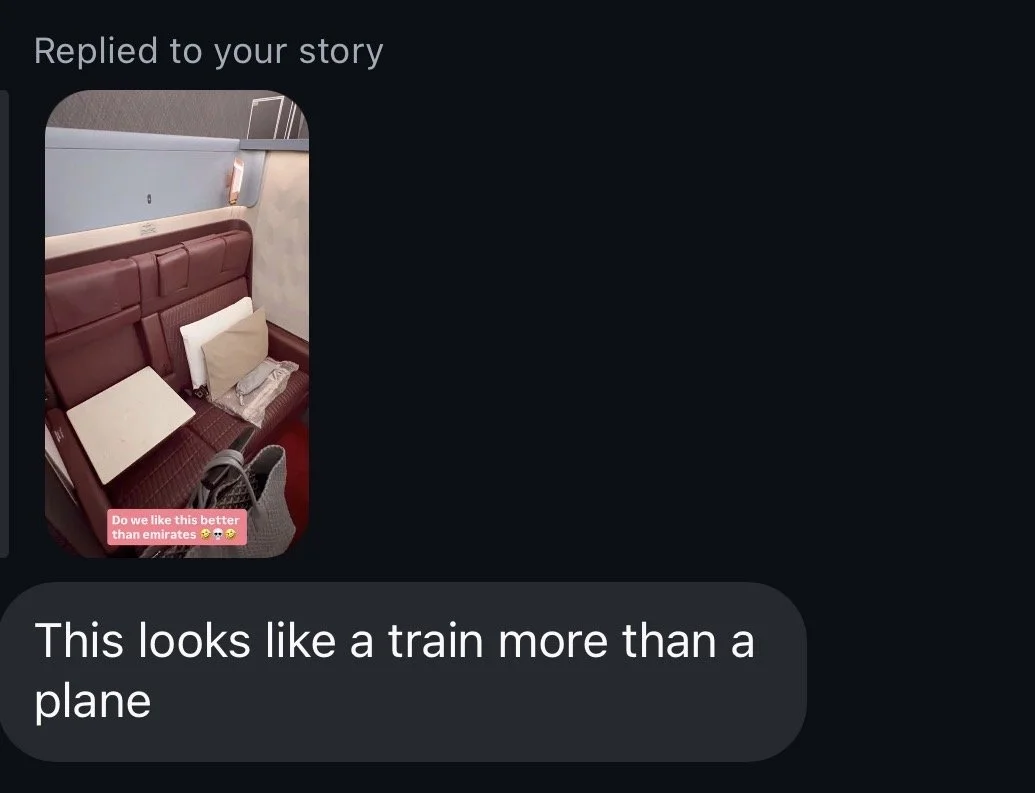Click the word "story" in the header text

point(341,52)
